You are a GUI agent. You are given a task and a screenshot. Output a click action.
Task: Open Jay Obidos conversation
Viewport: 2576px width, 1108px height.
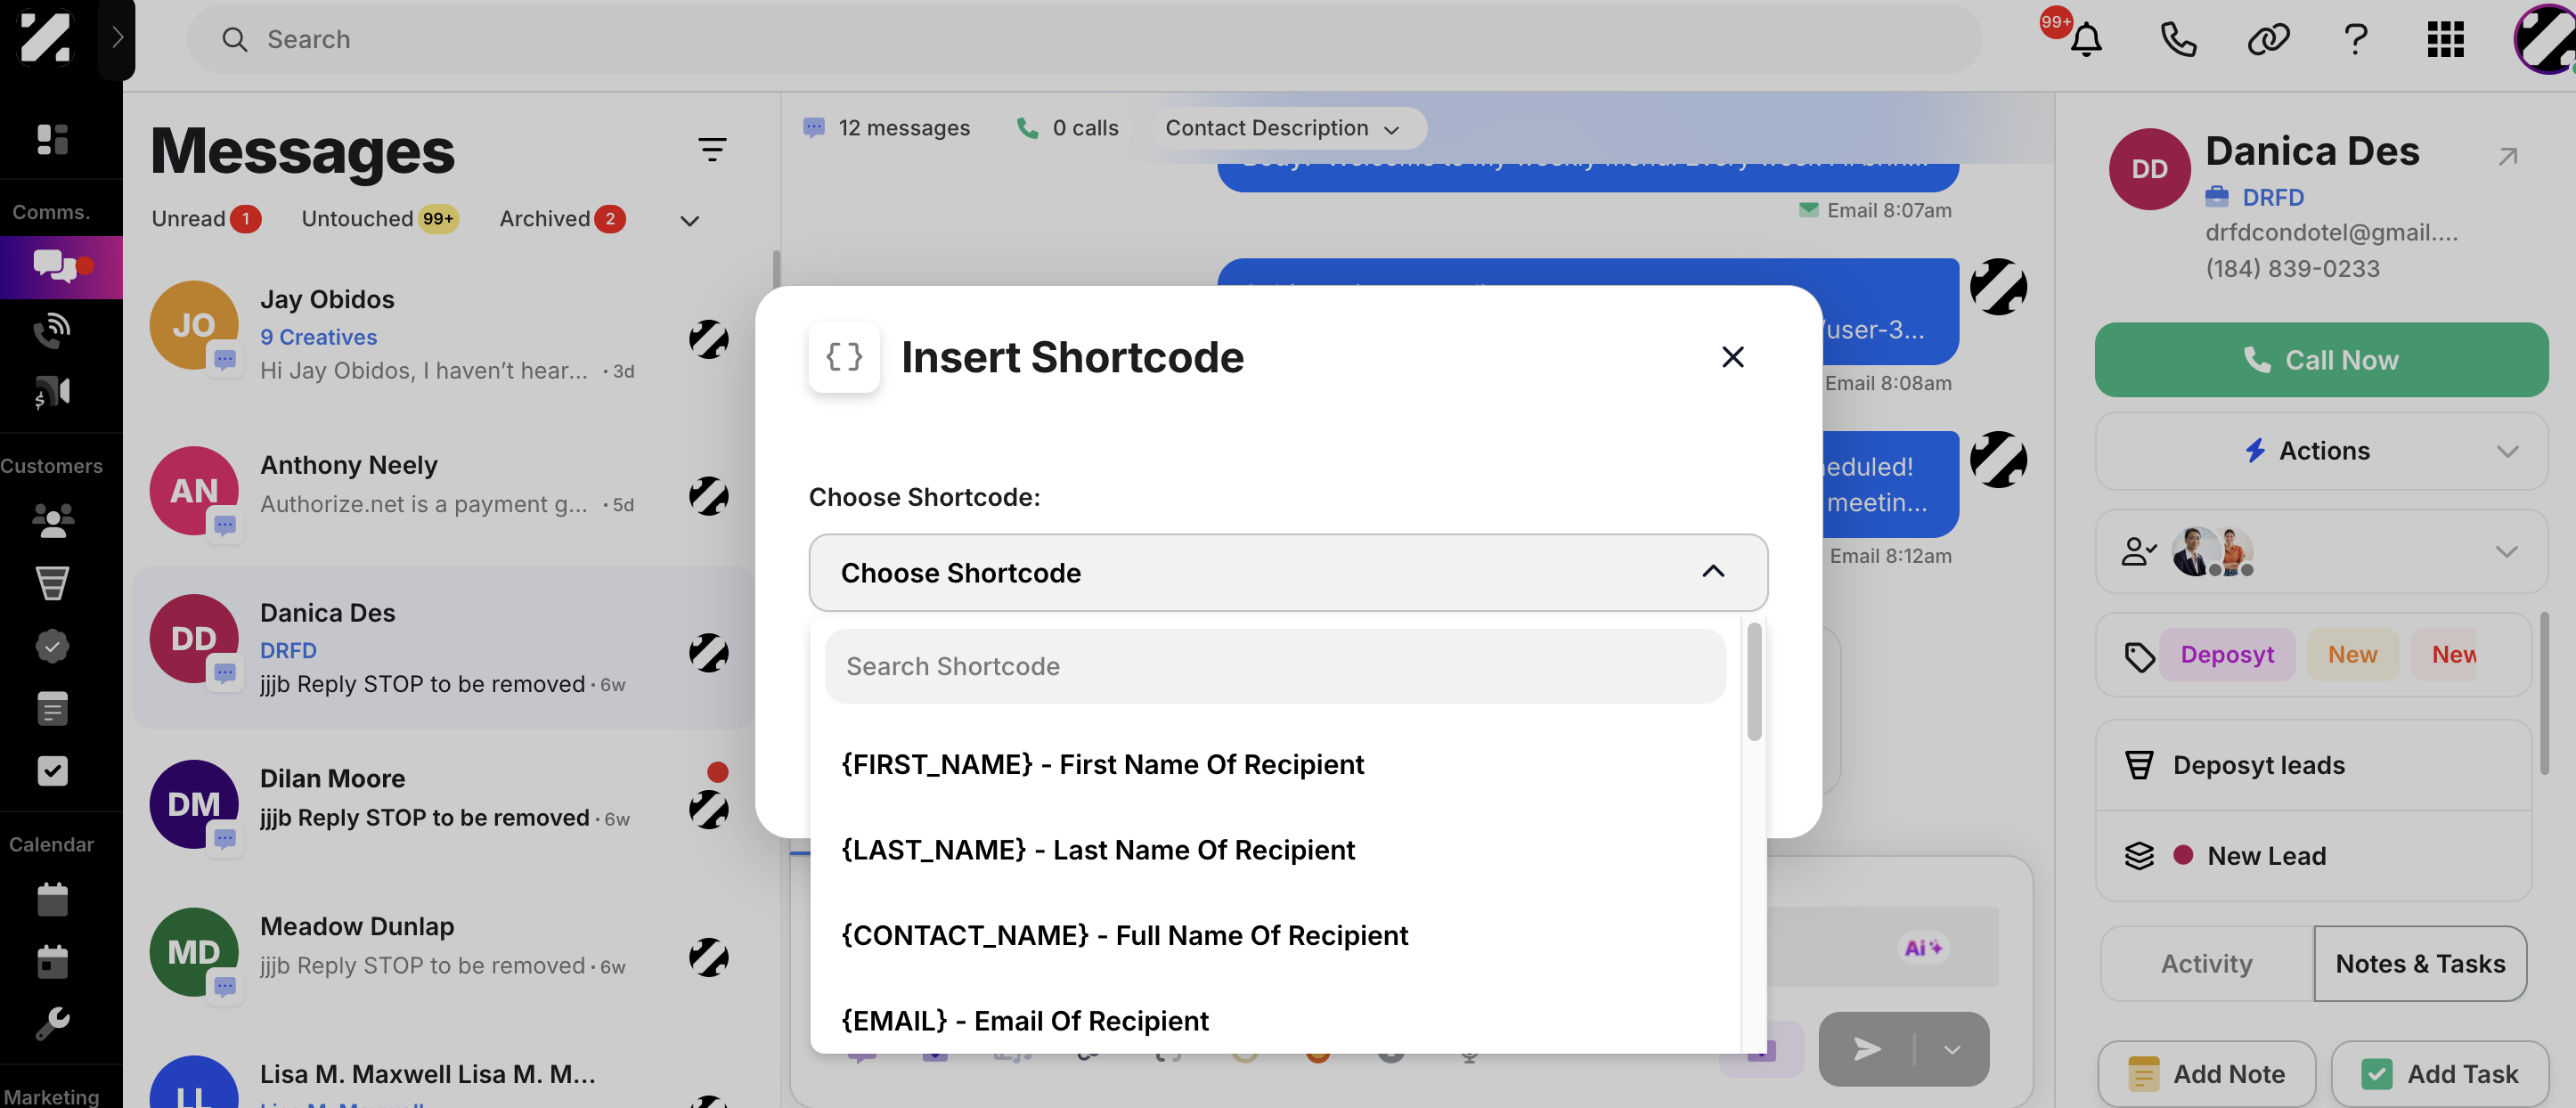[443, 336]
